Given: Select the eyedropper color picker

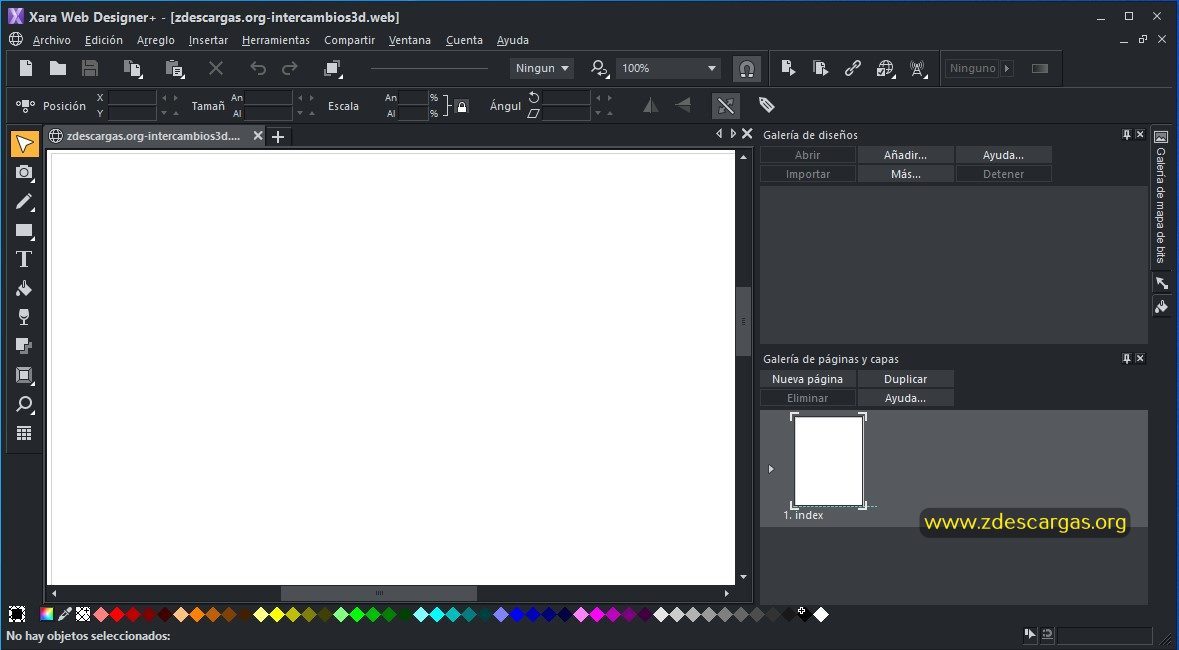Looking at the screenshot, I should pyautogui.click(x=65, y=615).
